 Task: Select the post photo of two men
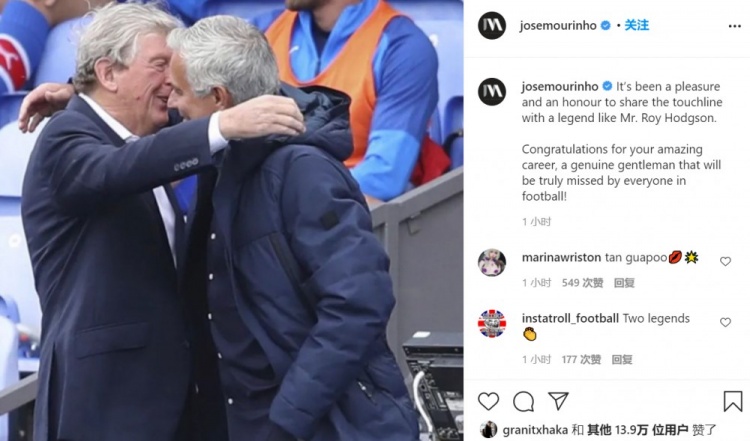click(232, 220)
